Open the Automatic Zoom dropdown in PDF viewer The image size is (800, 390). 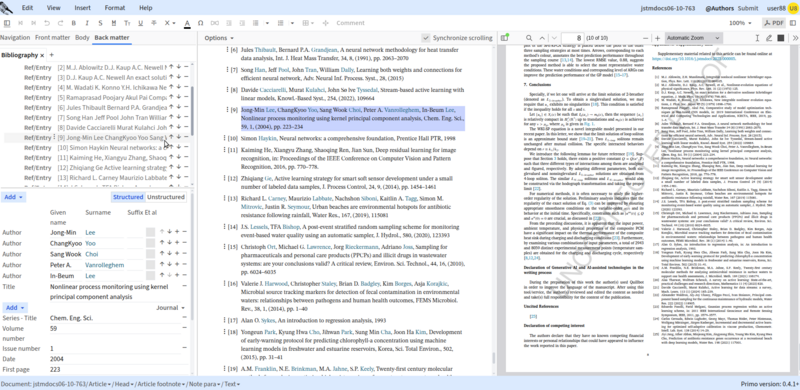693,38
